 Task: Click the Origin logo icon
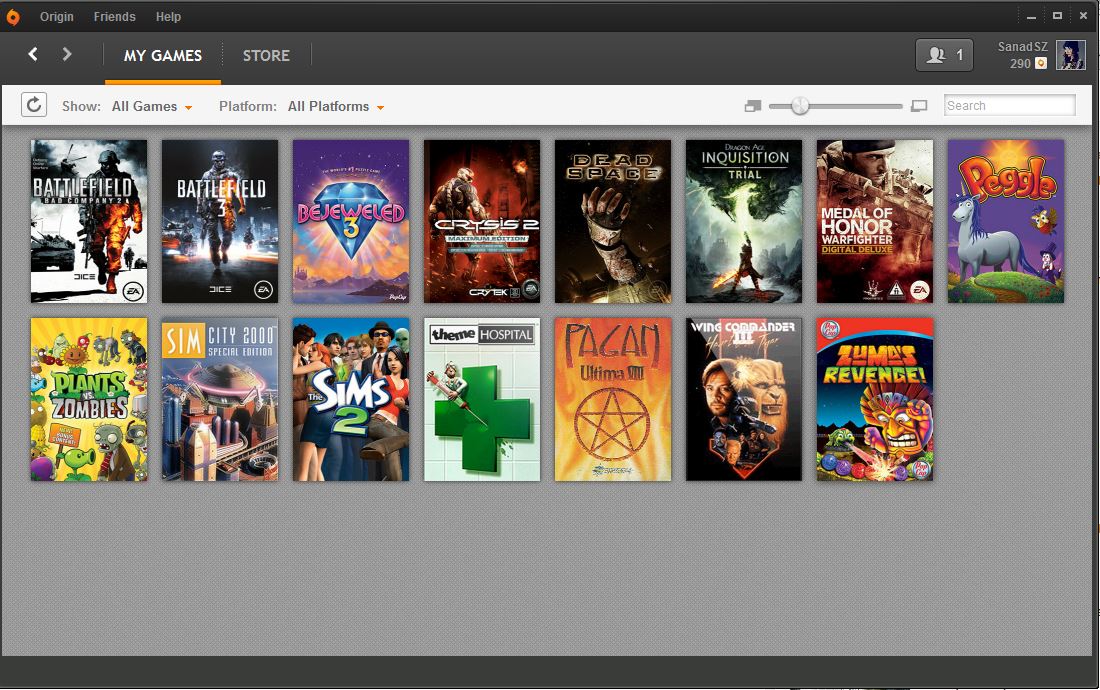click(13, 17)
